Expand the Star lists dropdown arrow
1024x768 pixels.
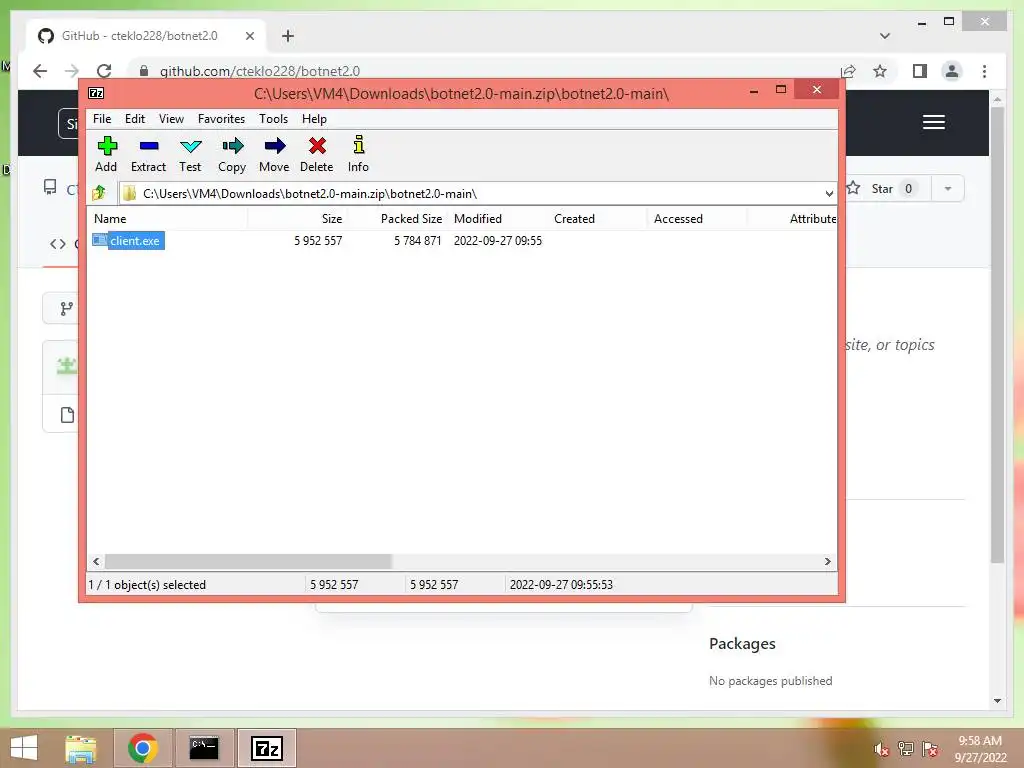click(x=948, y=189)
